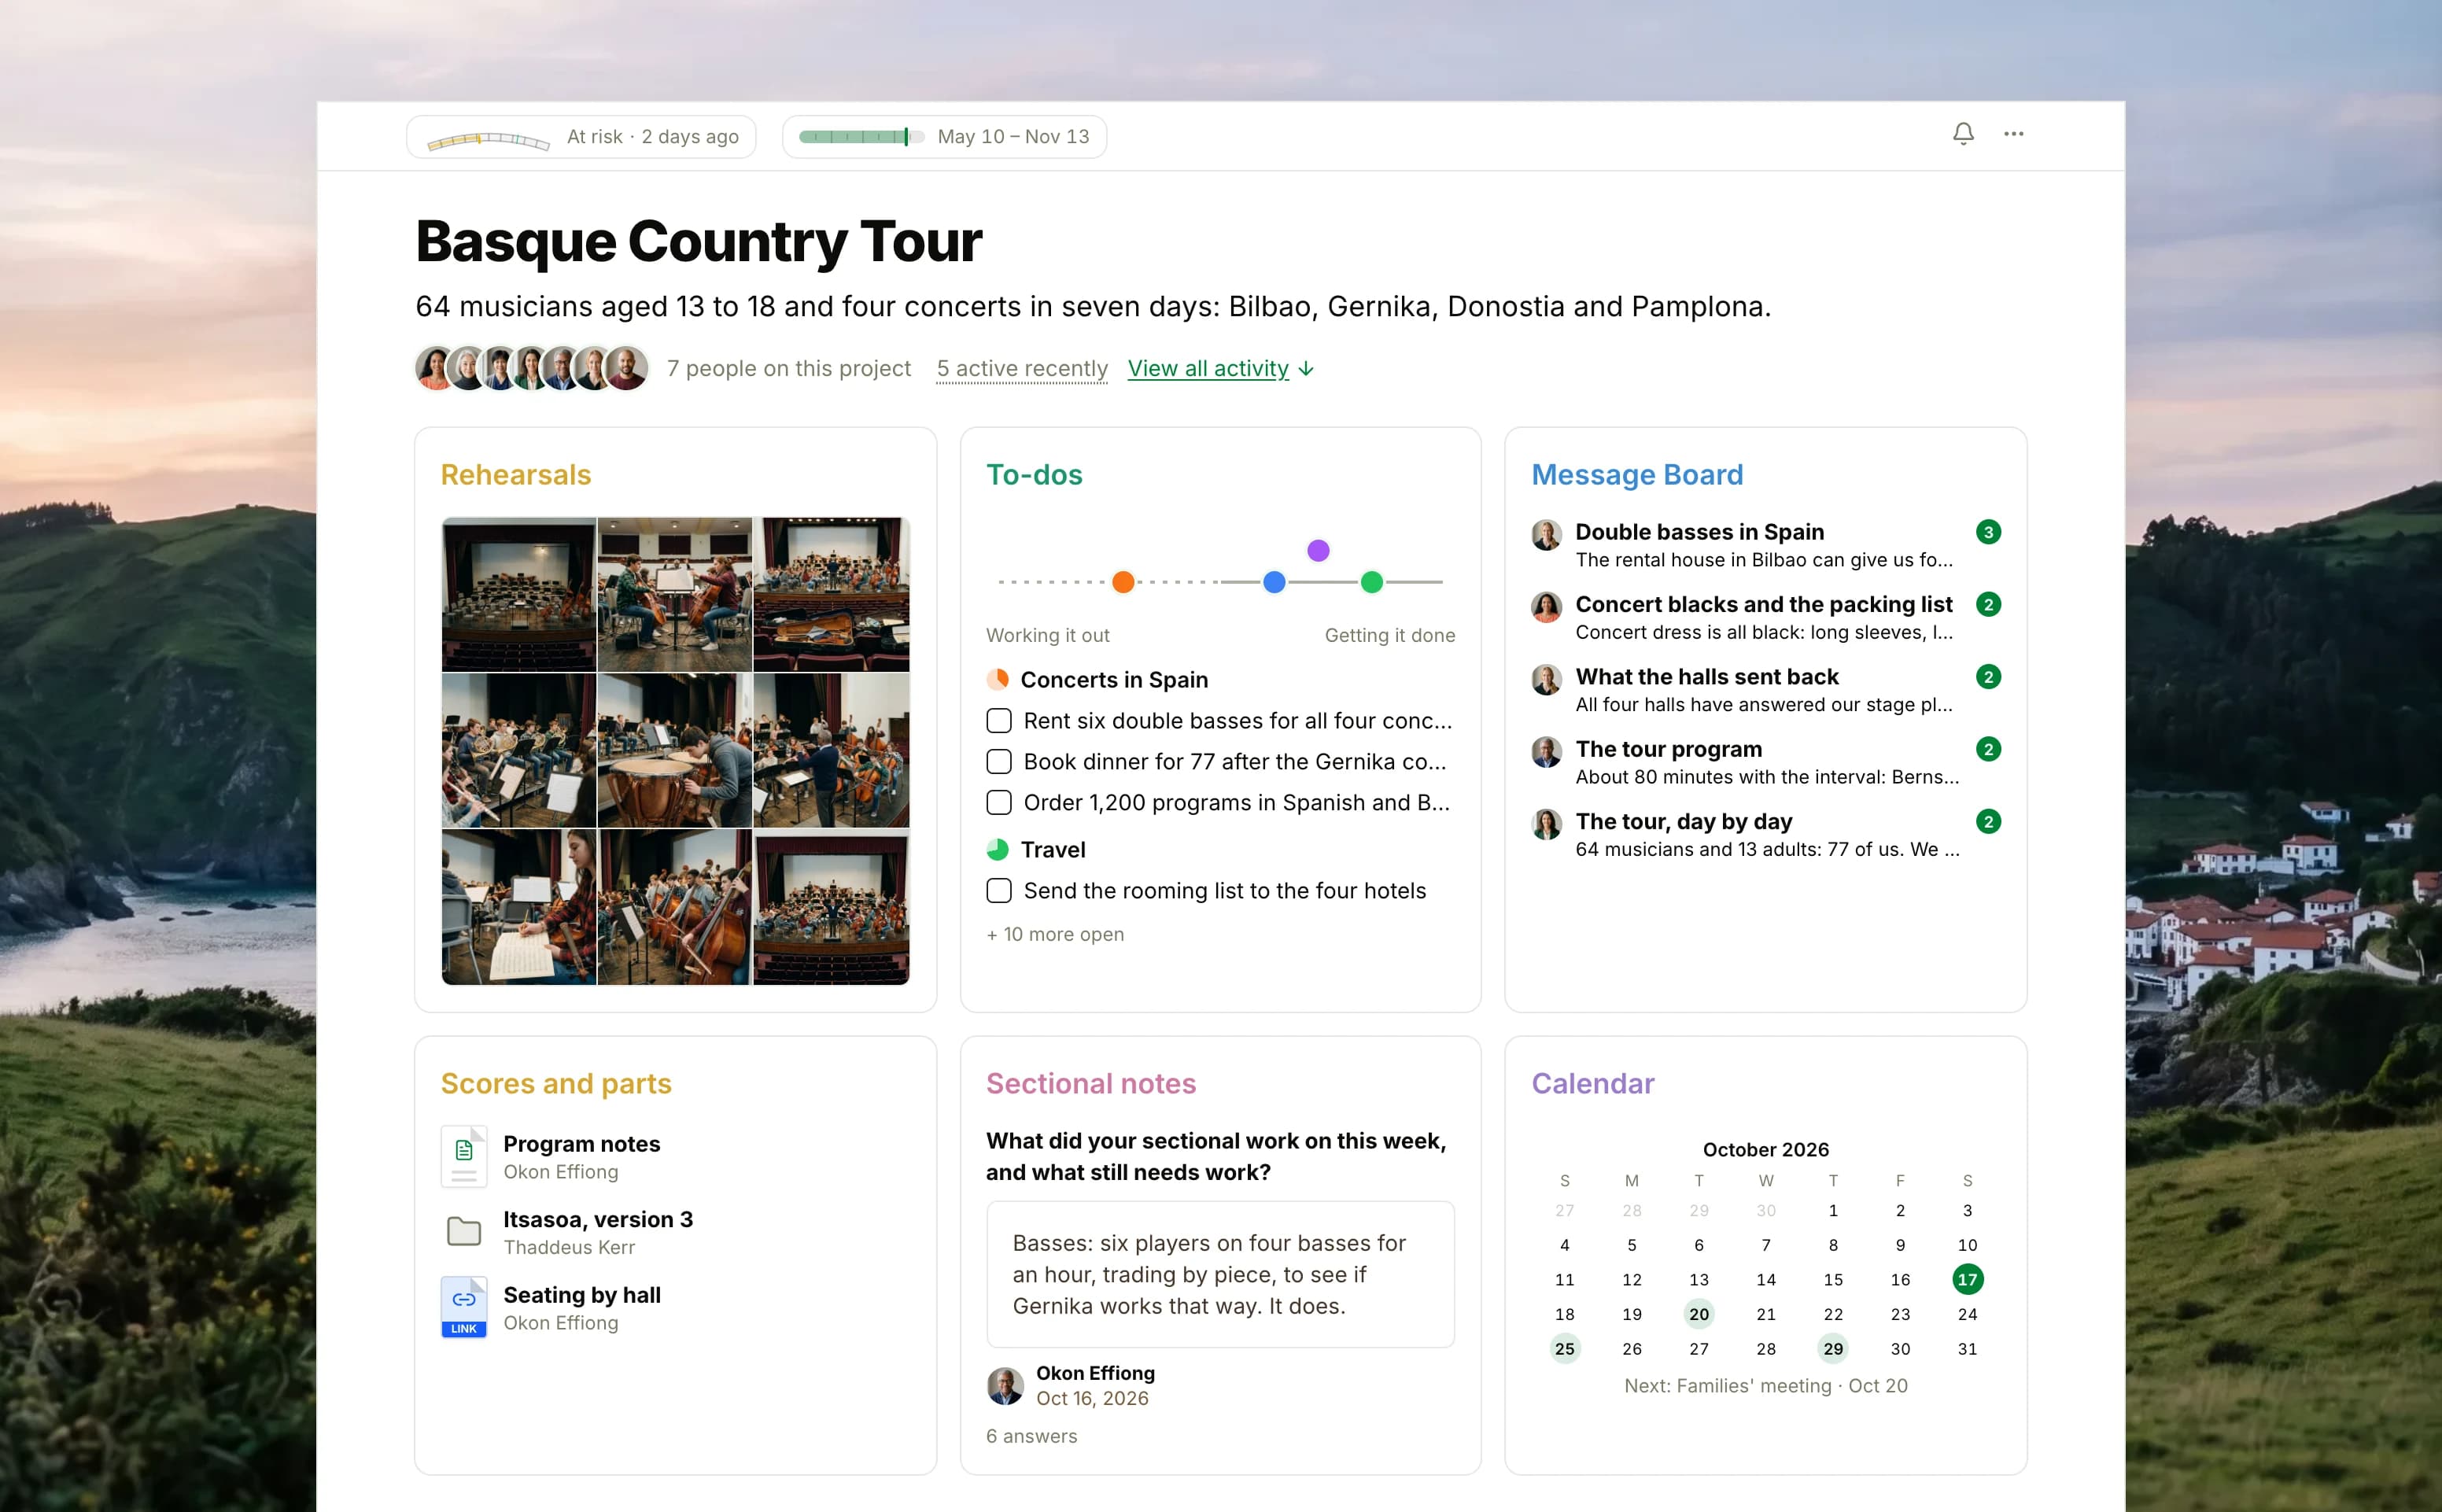Expand the 10 more open to-dos

click(1055, 934)
